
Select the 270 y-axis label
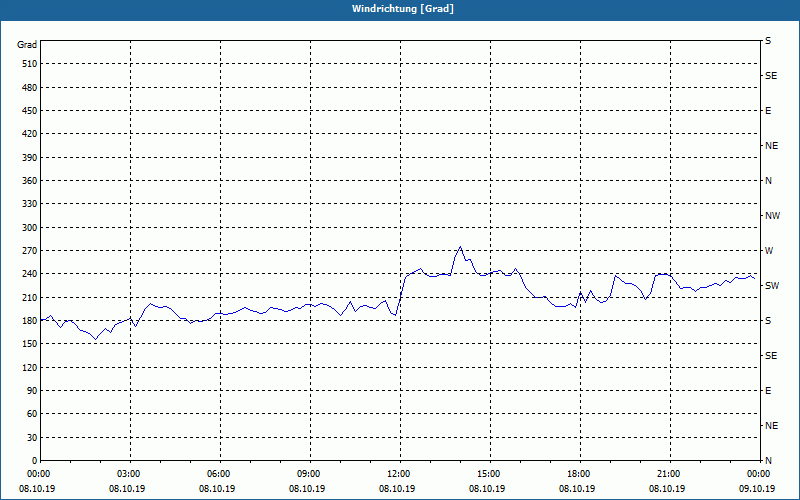30,251
